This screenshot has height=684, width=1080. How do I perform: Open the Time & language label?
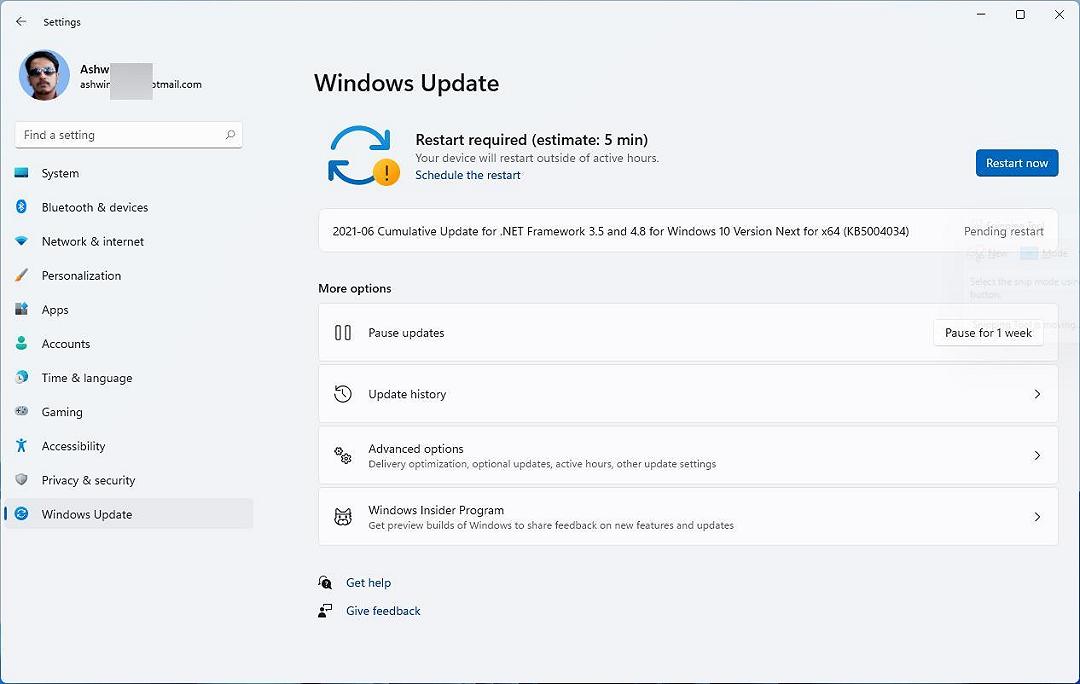coord(87,378)
